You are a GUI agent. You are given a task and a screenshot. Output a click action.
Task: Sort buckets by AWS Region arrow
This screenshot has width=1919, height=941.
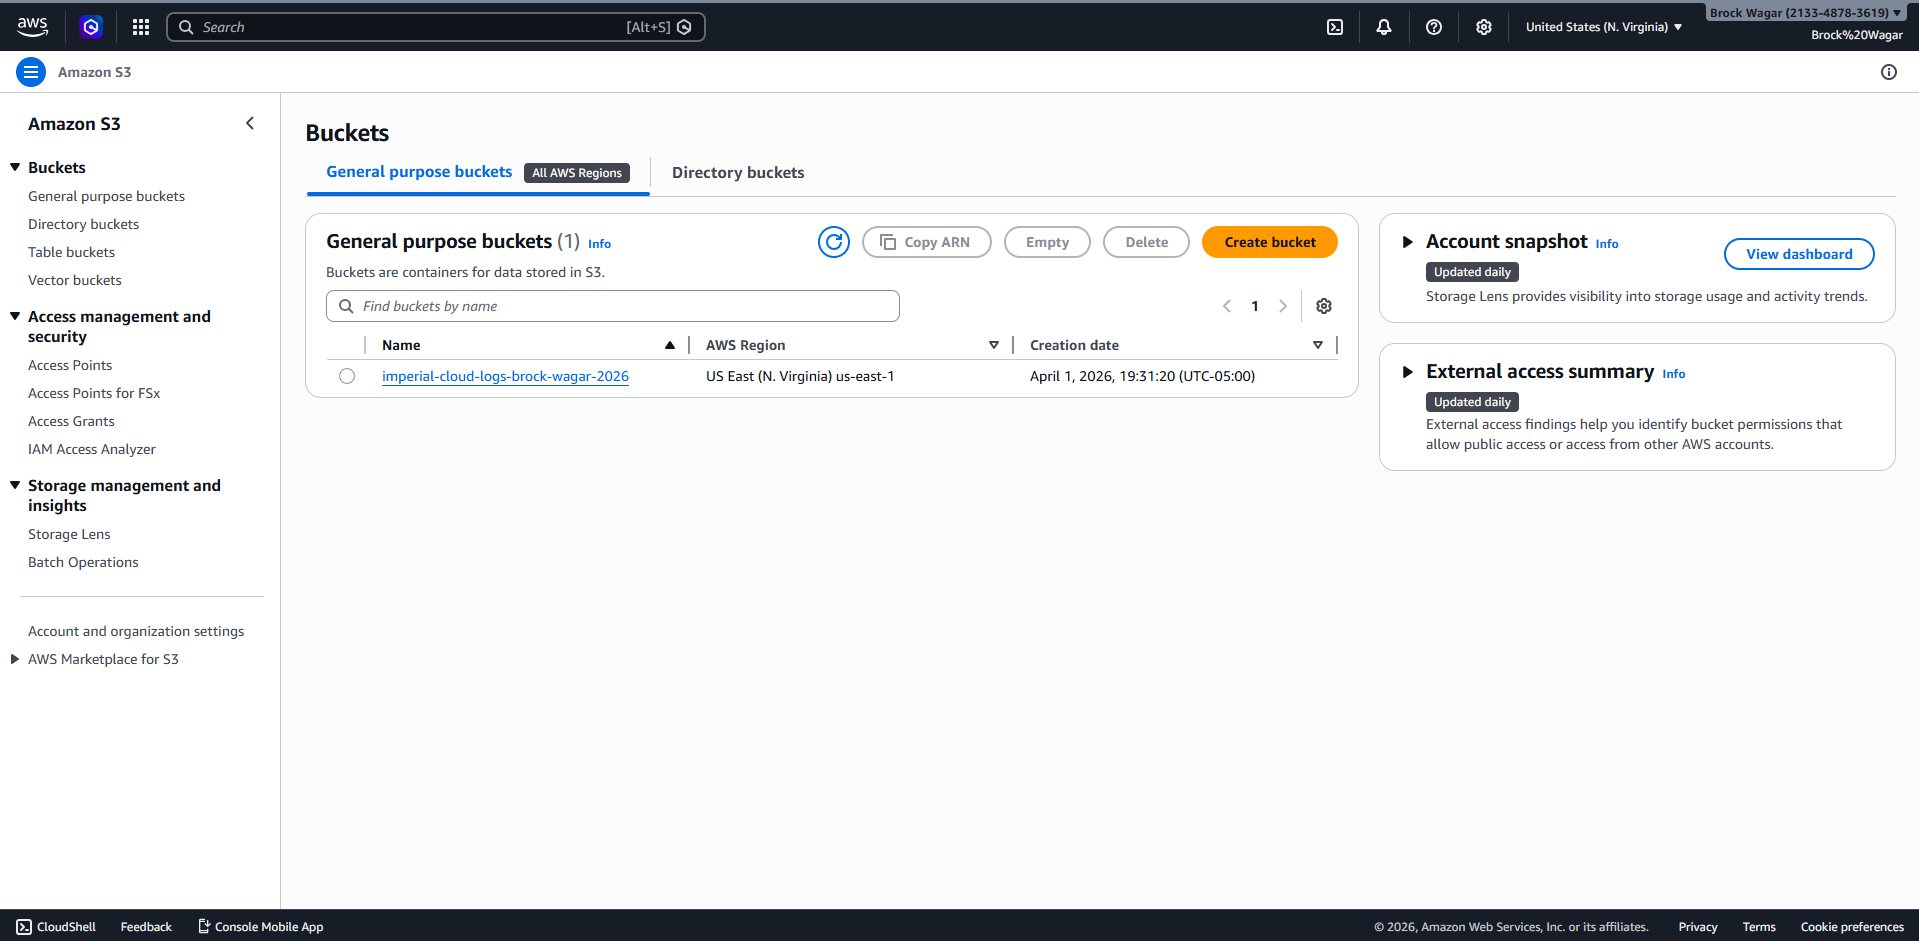994,345
